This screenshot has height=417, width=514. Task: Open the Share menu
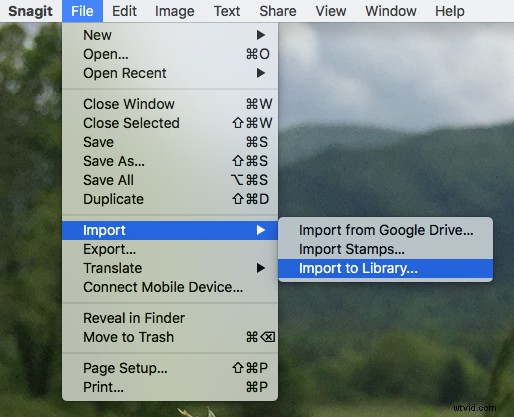pos(278,11)
